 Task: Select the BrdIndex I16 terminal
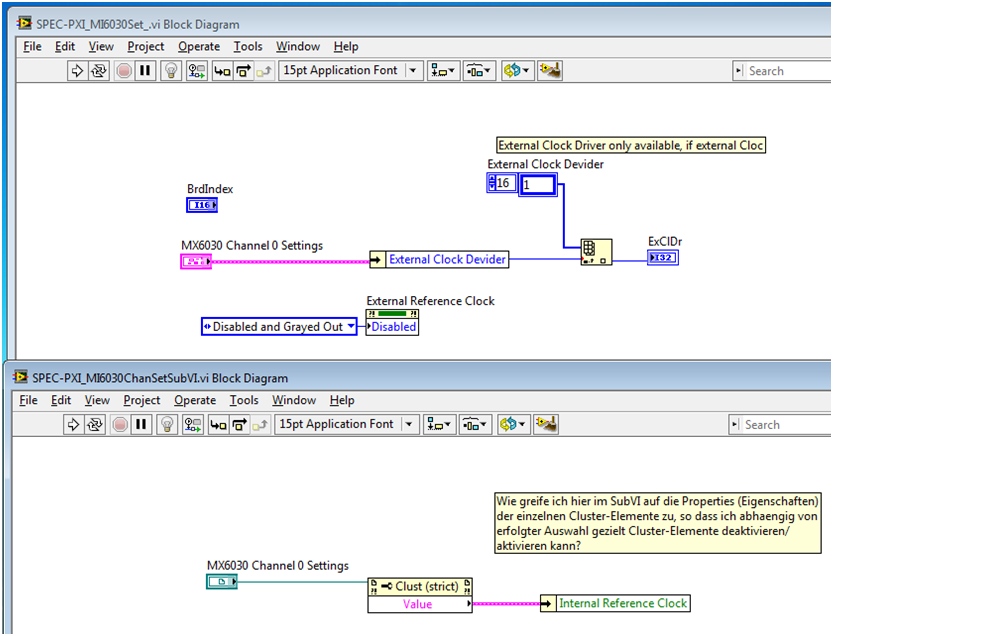click(x=202, y=205)
